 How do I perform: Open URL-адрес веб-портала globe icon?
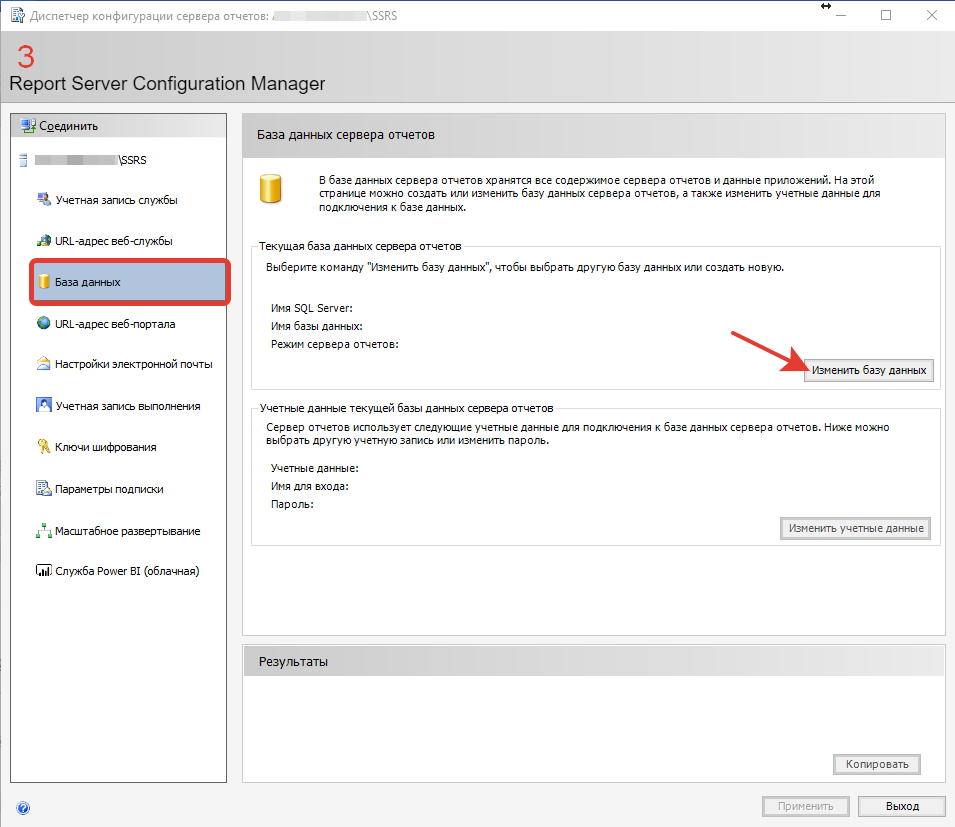44,323
